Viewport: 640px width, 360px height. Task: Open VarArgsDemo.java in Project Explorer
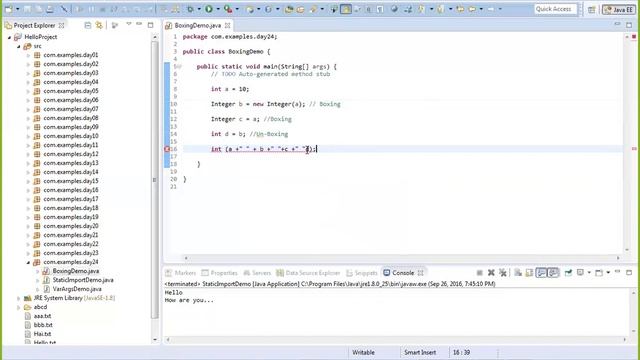pyautogui.click(x=77, y=289)
